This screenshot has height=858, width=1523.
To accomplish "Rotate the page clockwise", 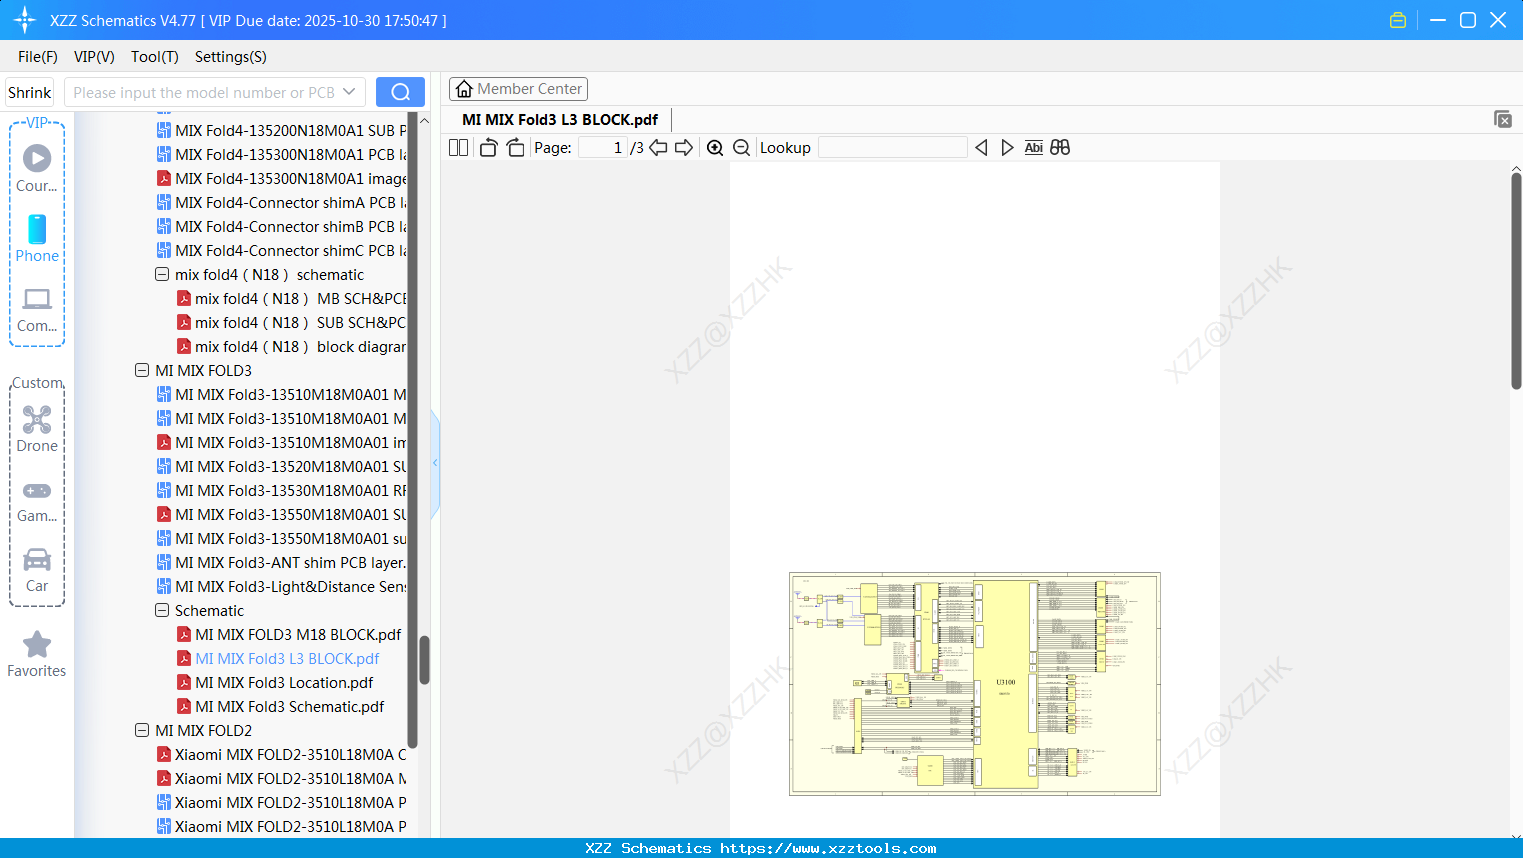I will (516, 147).
